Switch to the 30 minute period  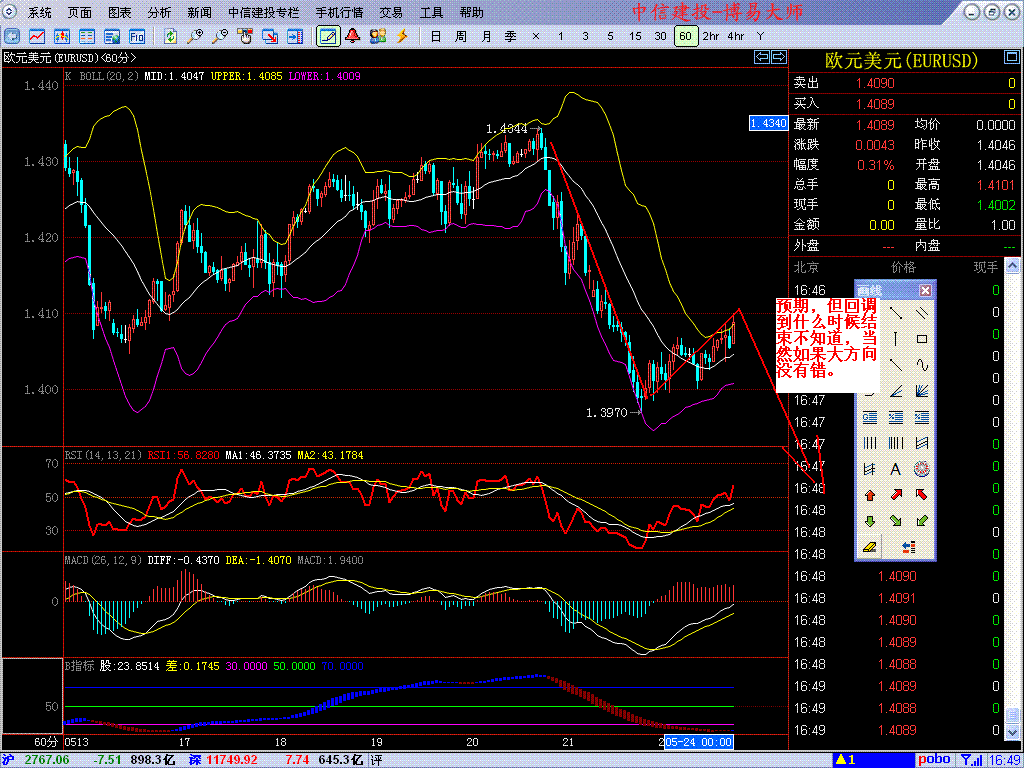[660, 36]
